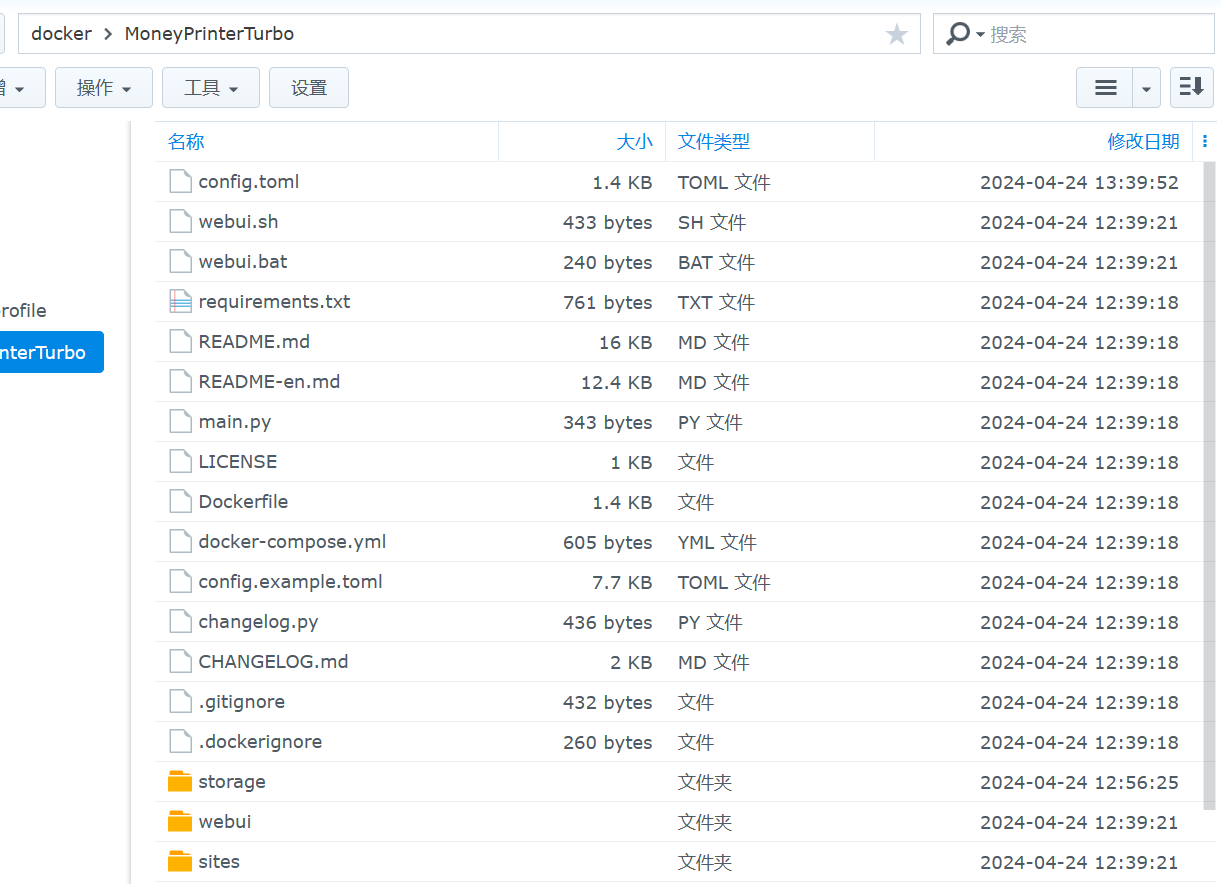
Task: Click the file icon beside .dockerignore
Action: tap(180, 742)
